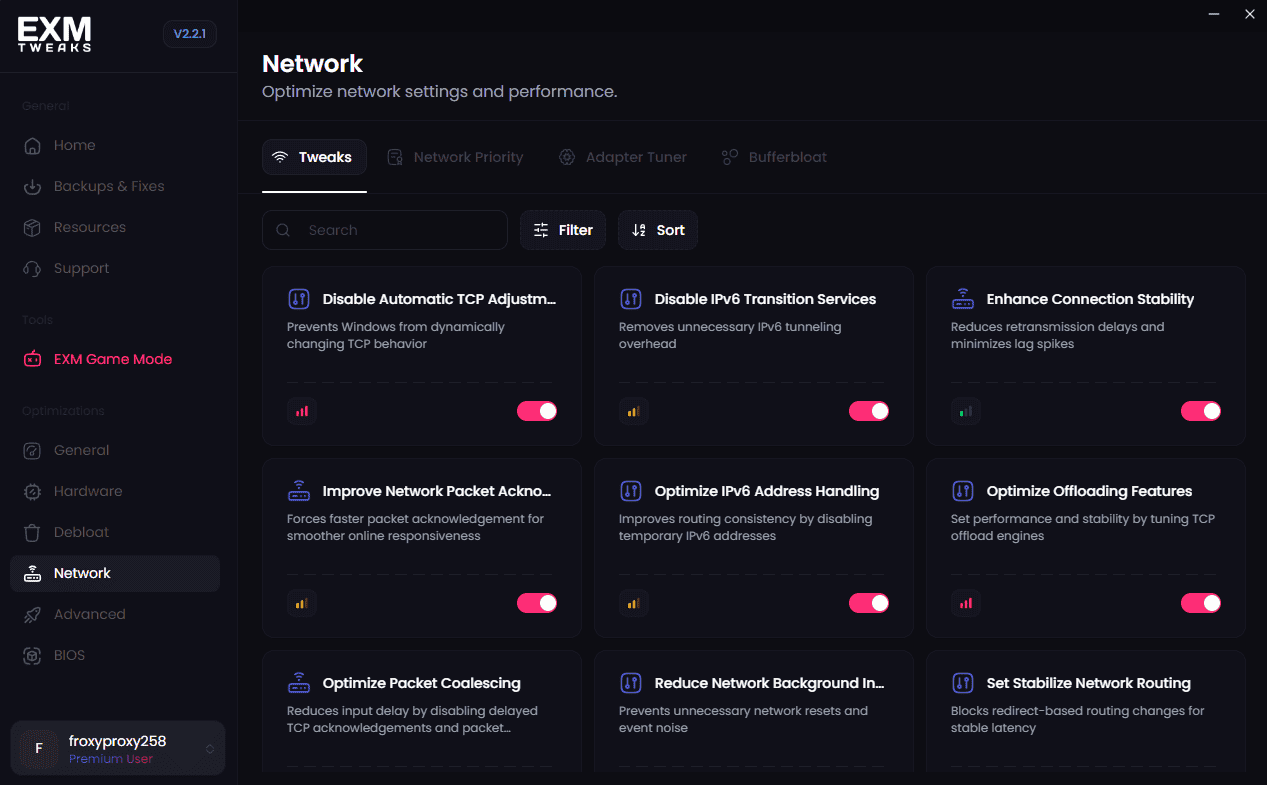The image size is (1267, 785).
Task: Disable the Optimize IPv6 Address Handling toggle
Action: 869,603
